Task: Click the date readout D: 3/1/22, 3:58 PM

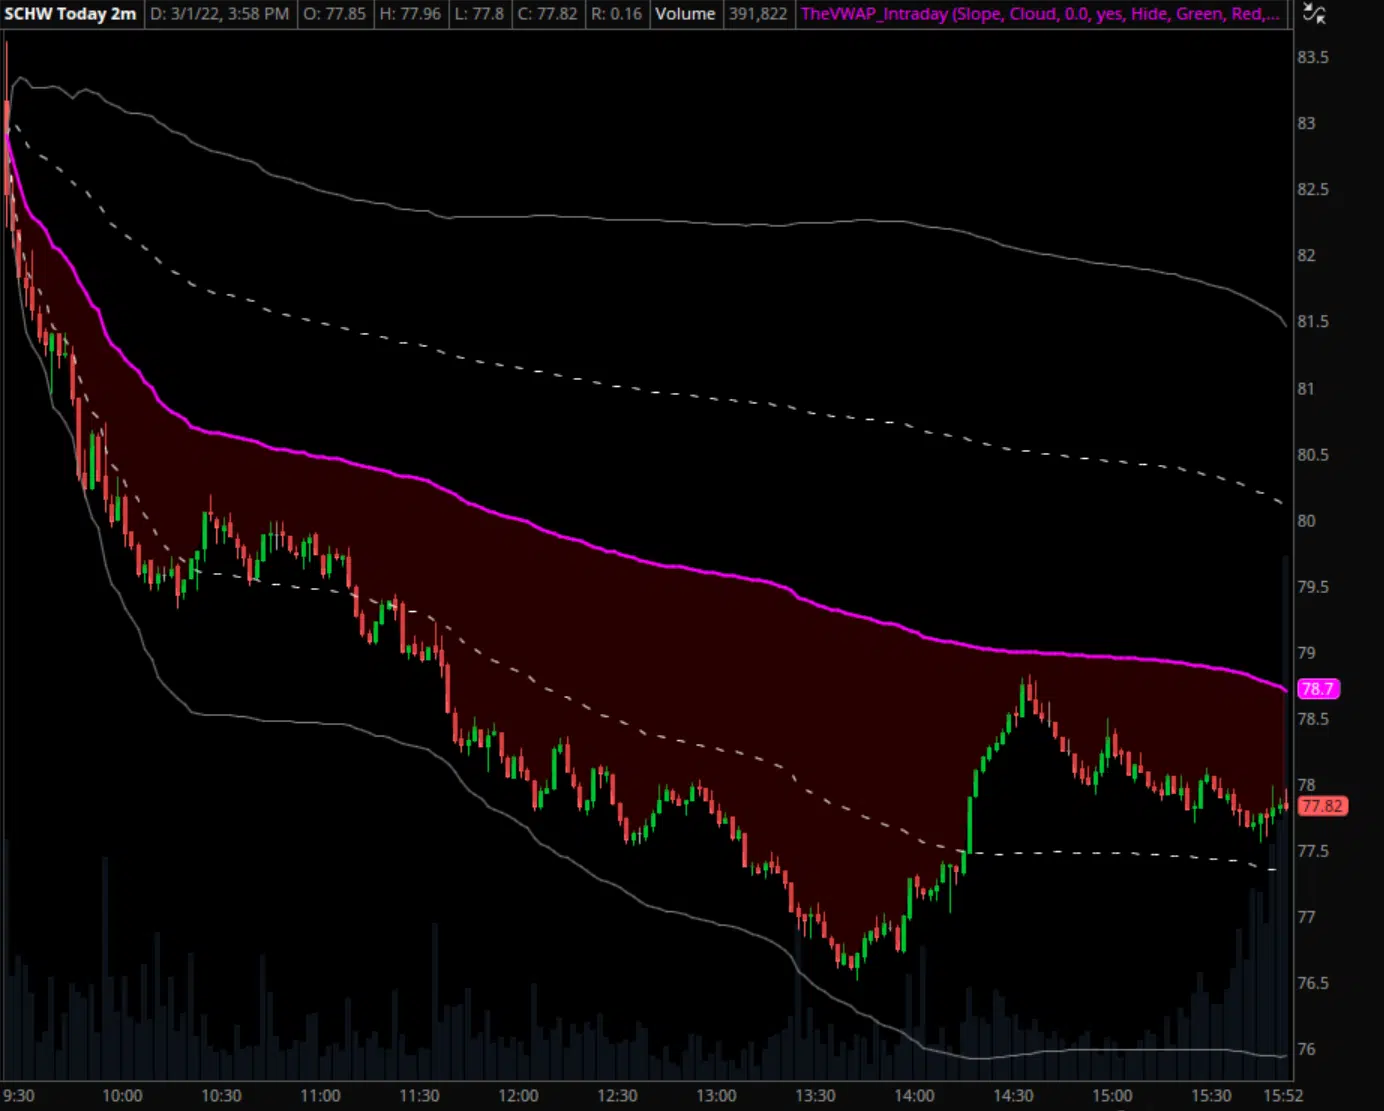Action: 220,14
